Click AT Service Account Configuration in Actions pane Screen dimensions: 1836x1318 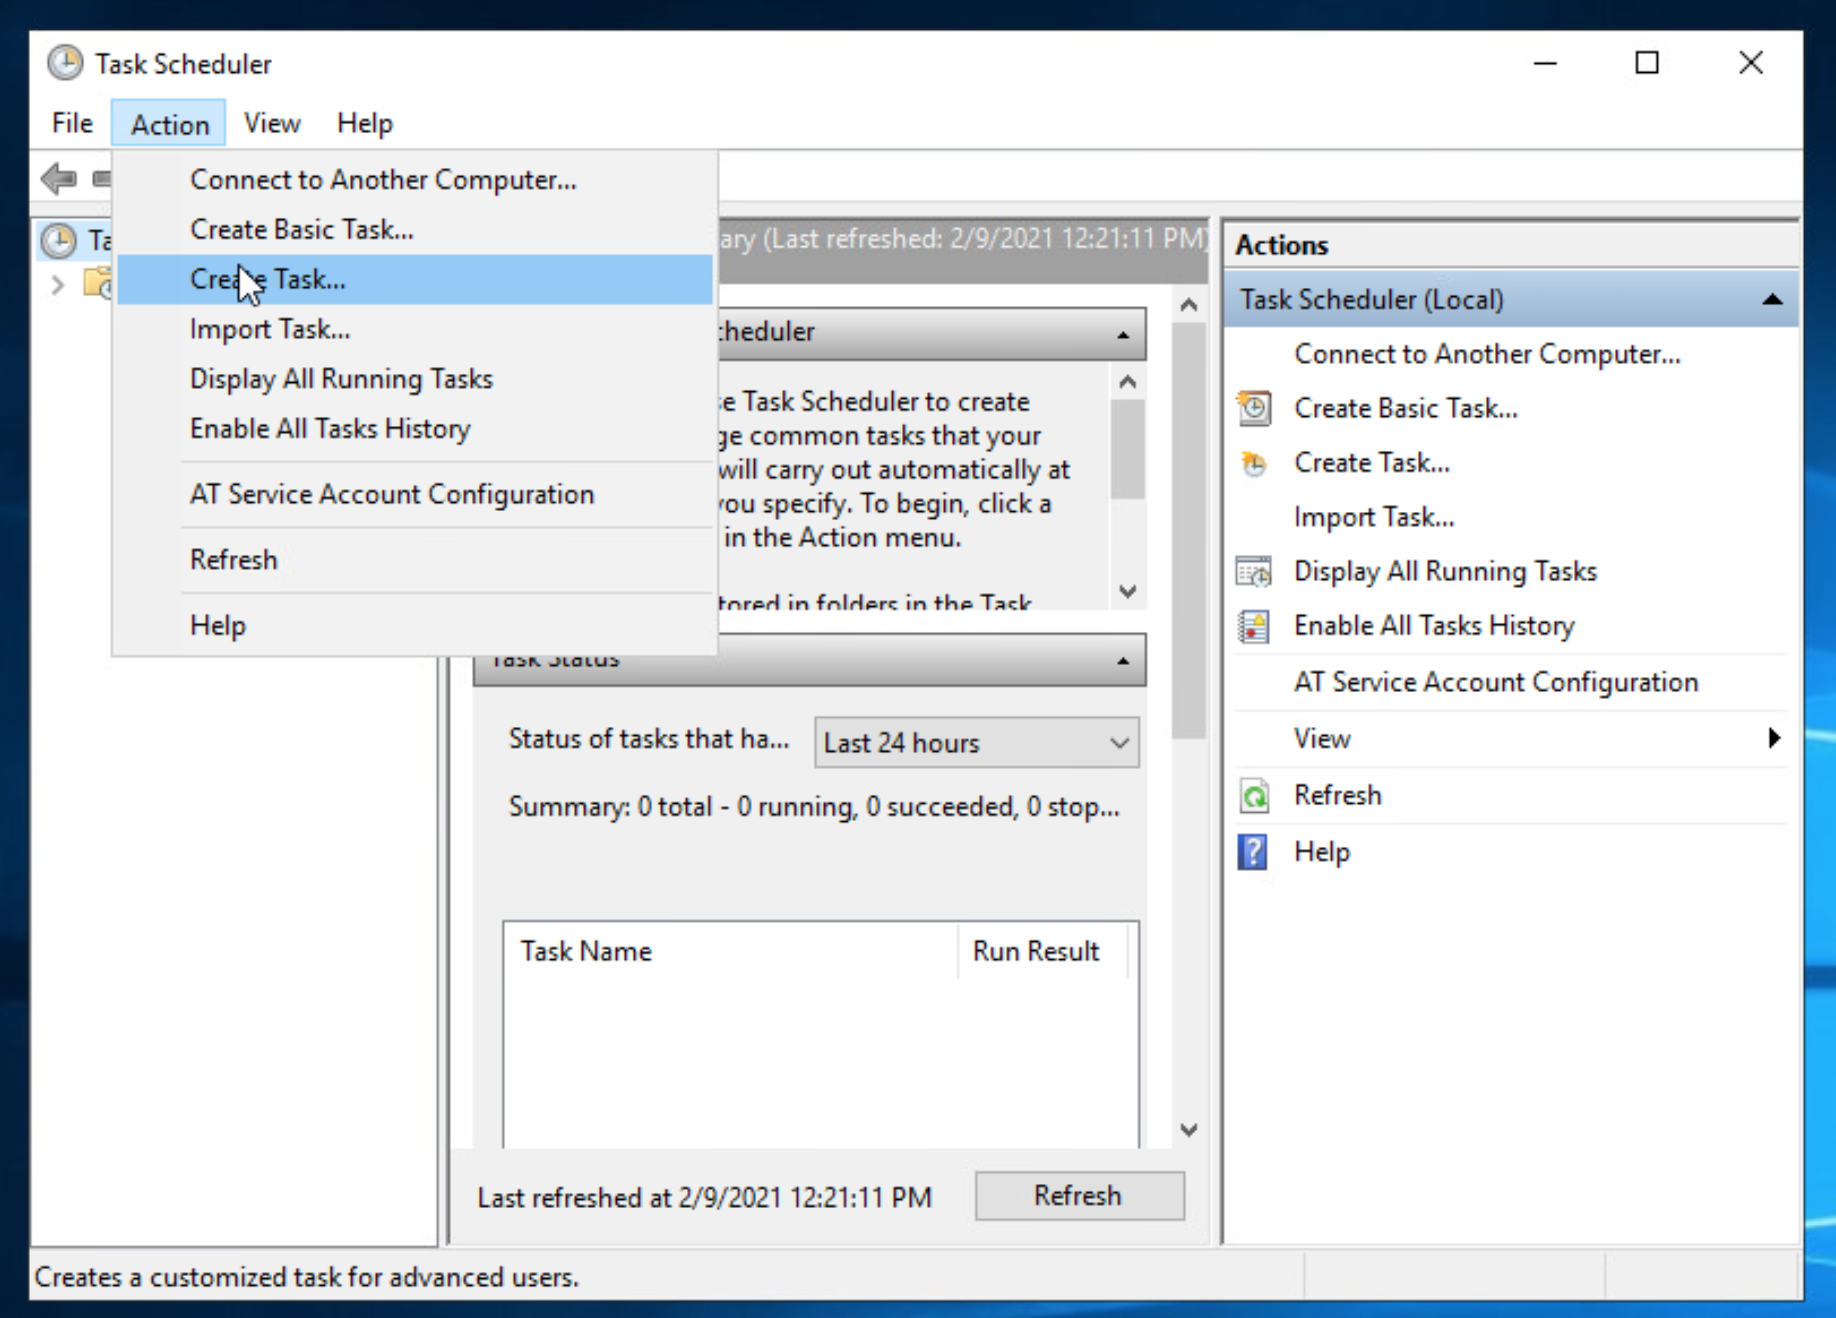pos(1496,682)
